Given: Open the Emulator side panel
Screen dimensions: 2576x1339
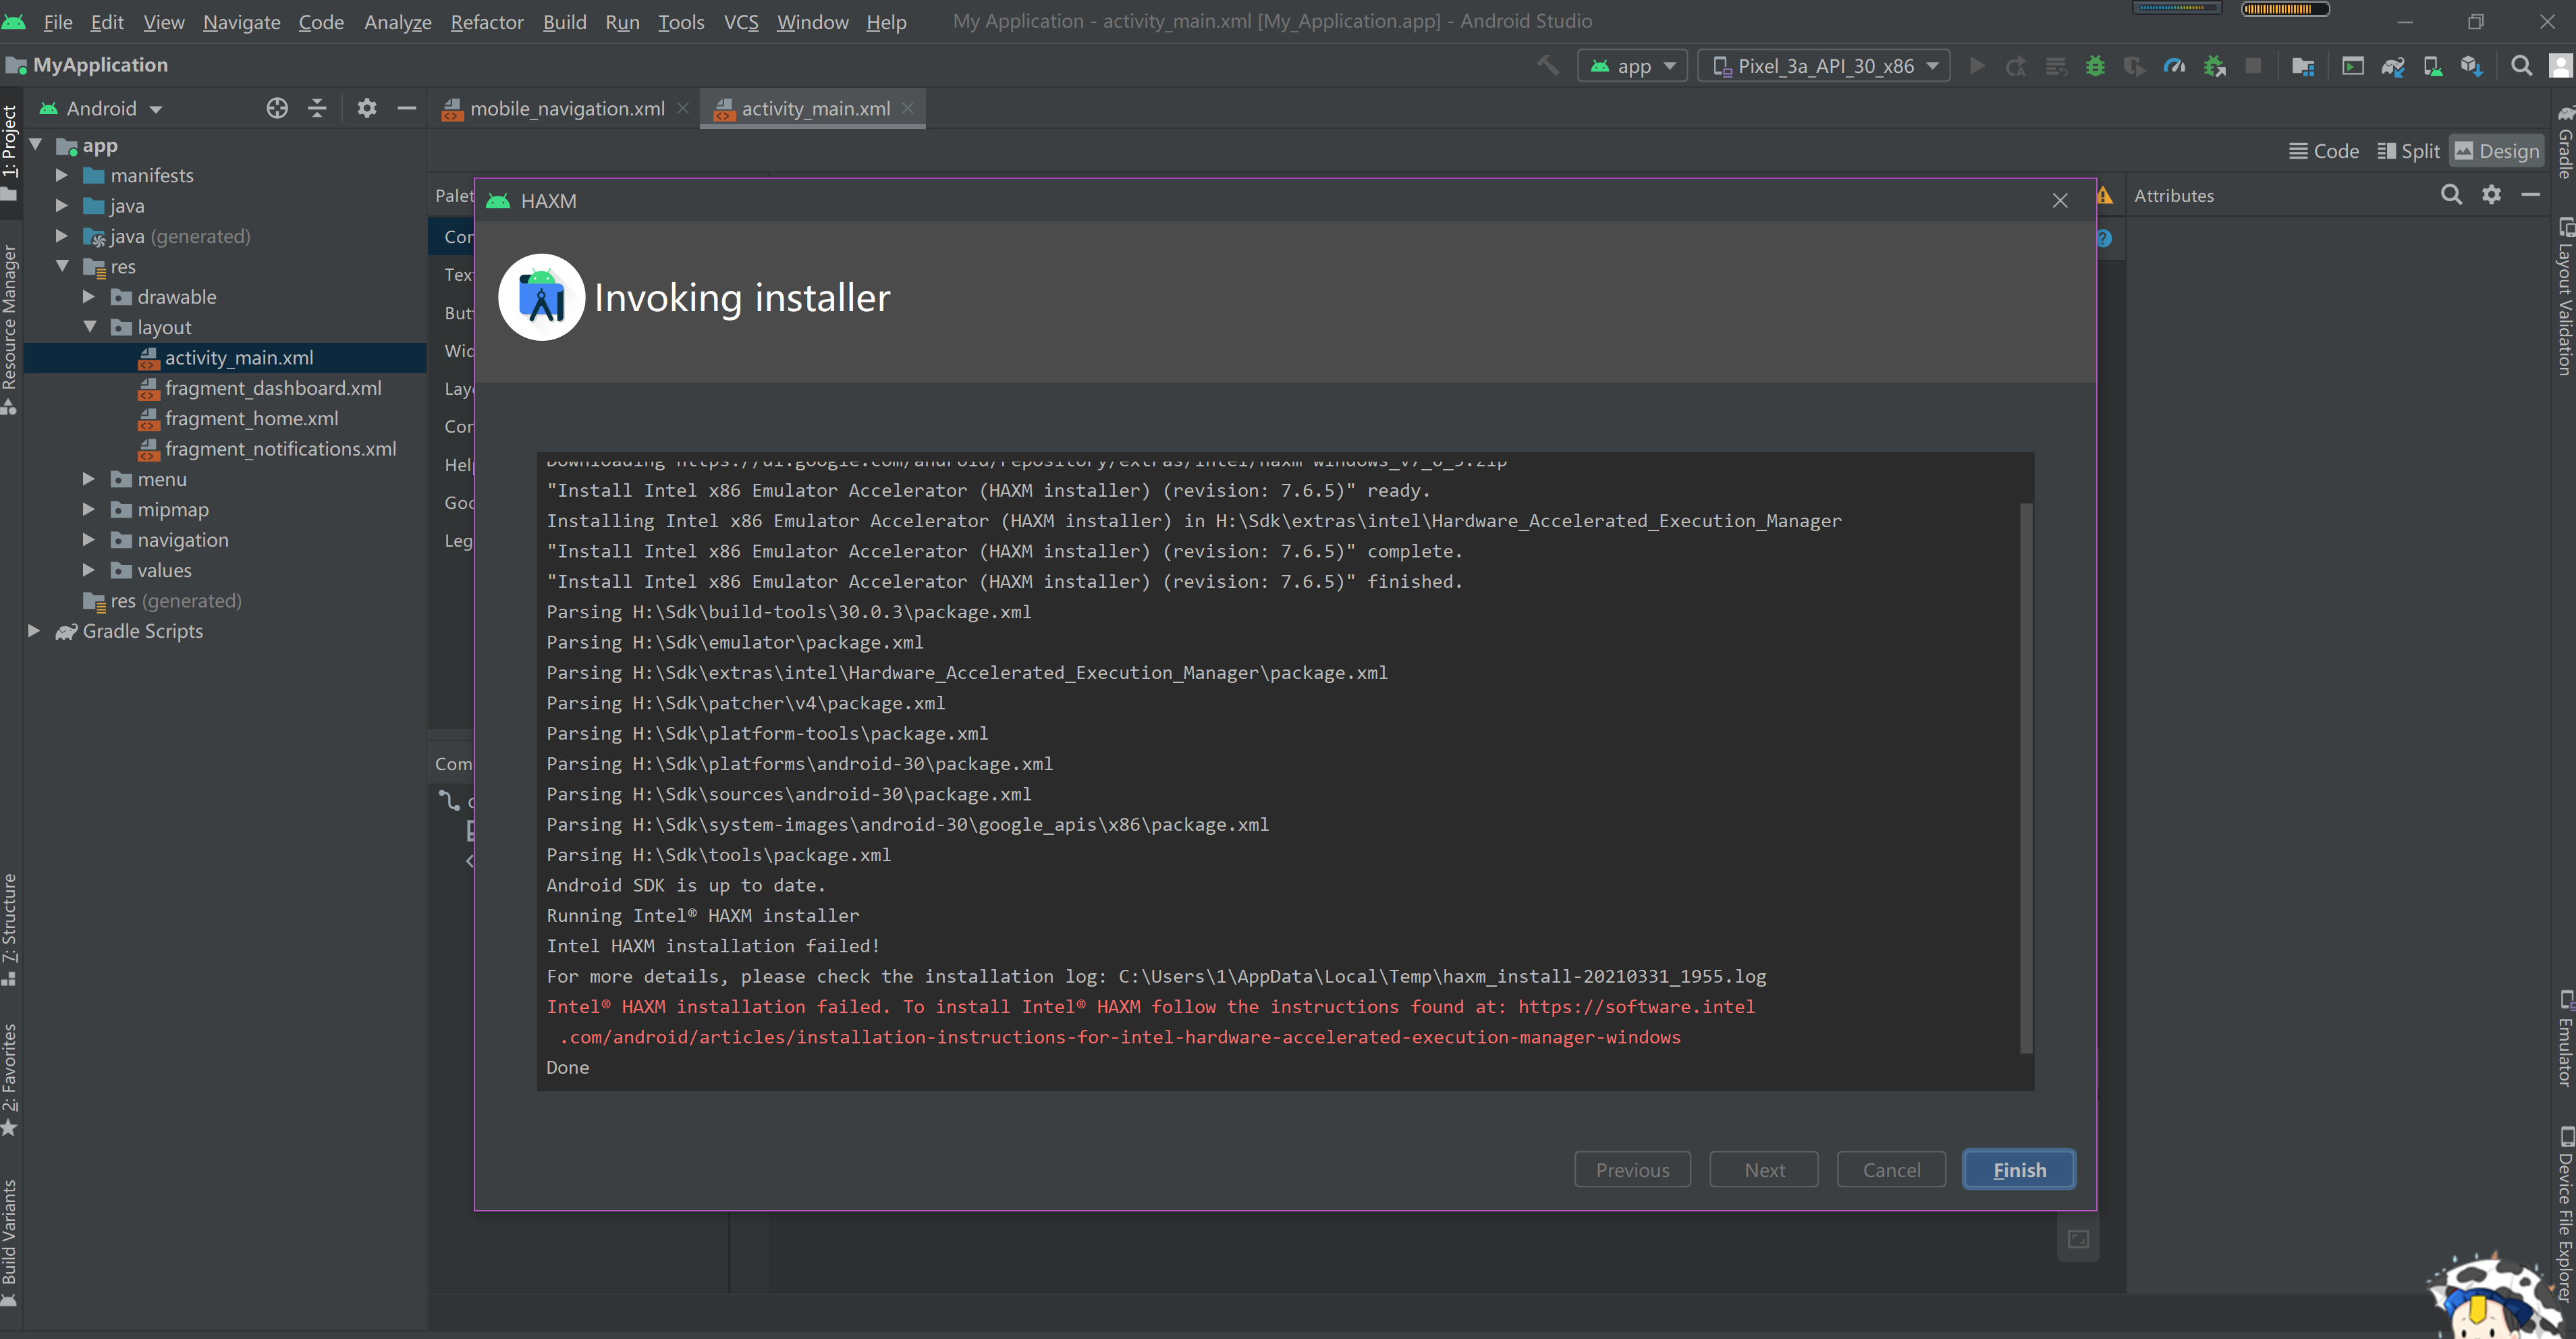Looking at the screenshot, I should click(x=2565, y=1038).
